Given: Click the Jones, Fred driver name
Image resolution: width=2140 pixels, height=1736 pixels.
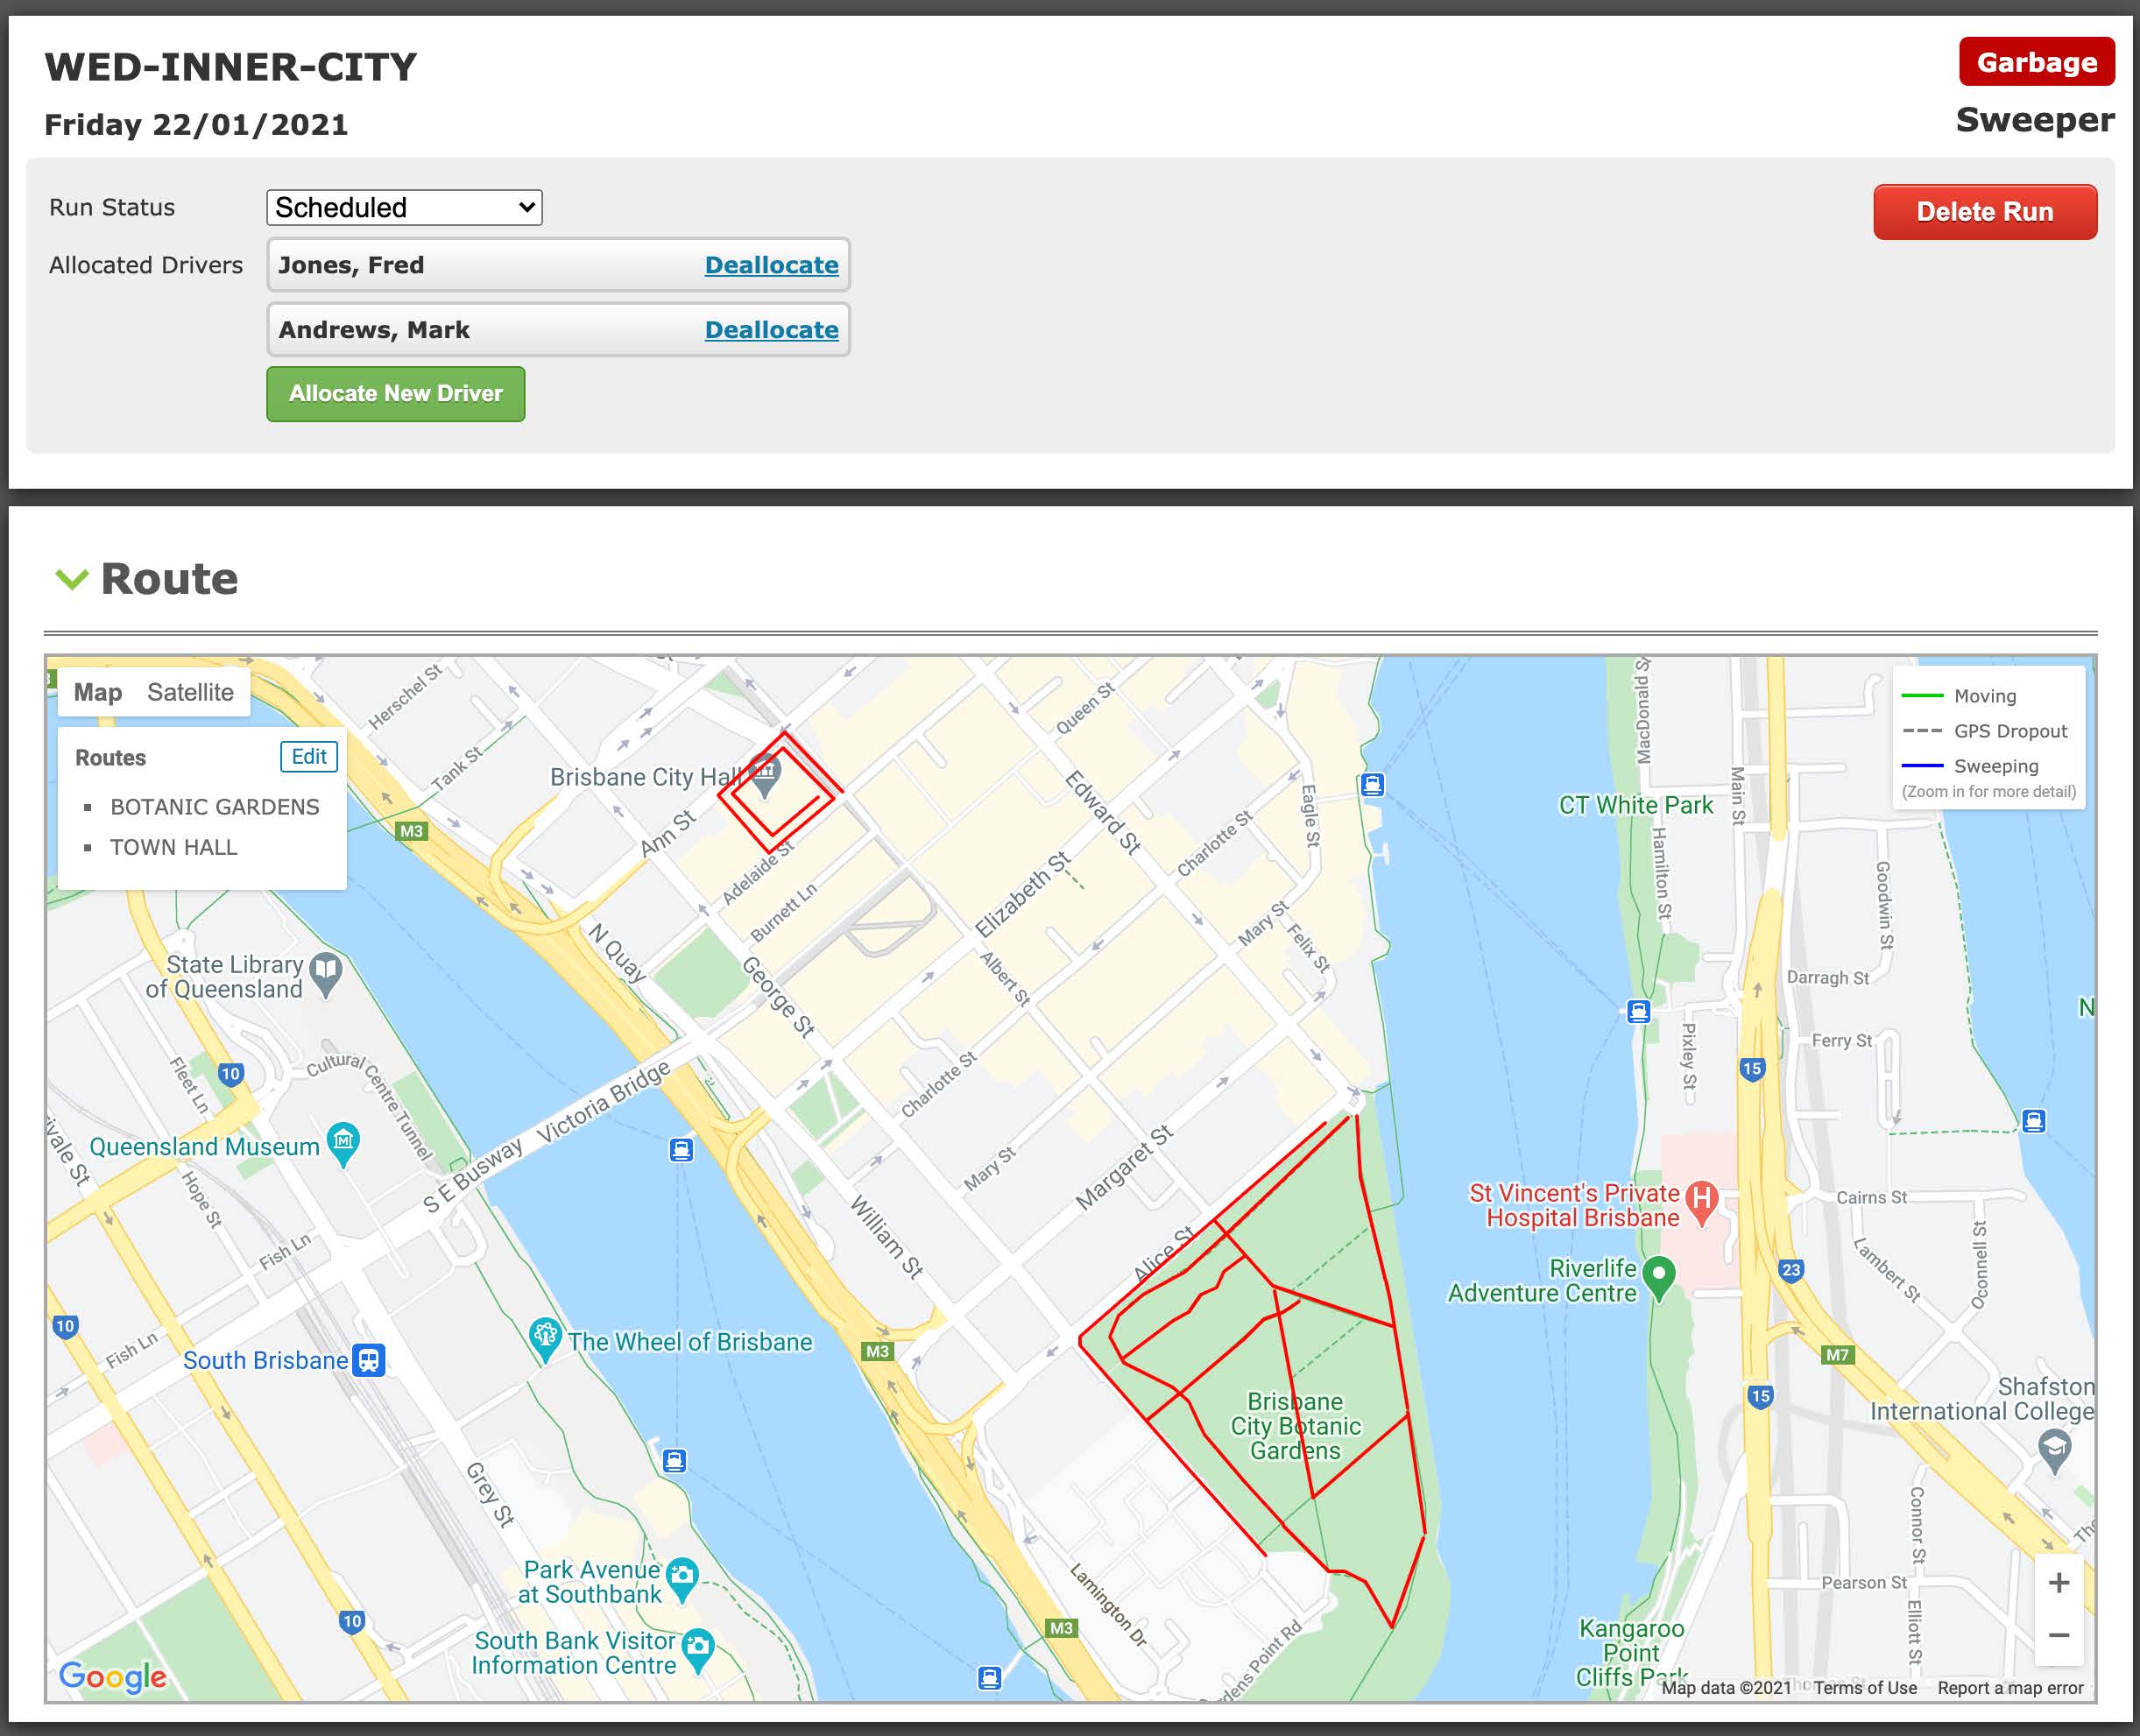Looking at the screenshot, I should [x=351, y=265].
